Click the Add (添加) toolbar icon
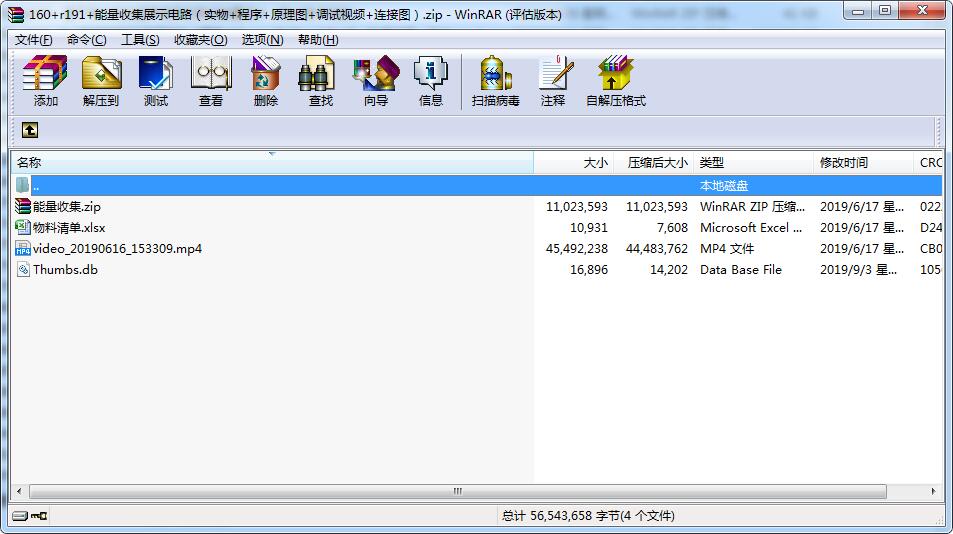This screenshot has width=953, height=534. 45,81
